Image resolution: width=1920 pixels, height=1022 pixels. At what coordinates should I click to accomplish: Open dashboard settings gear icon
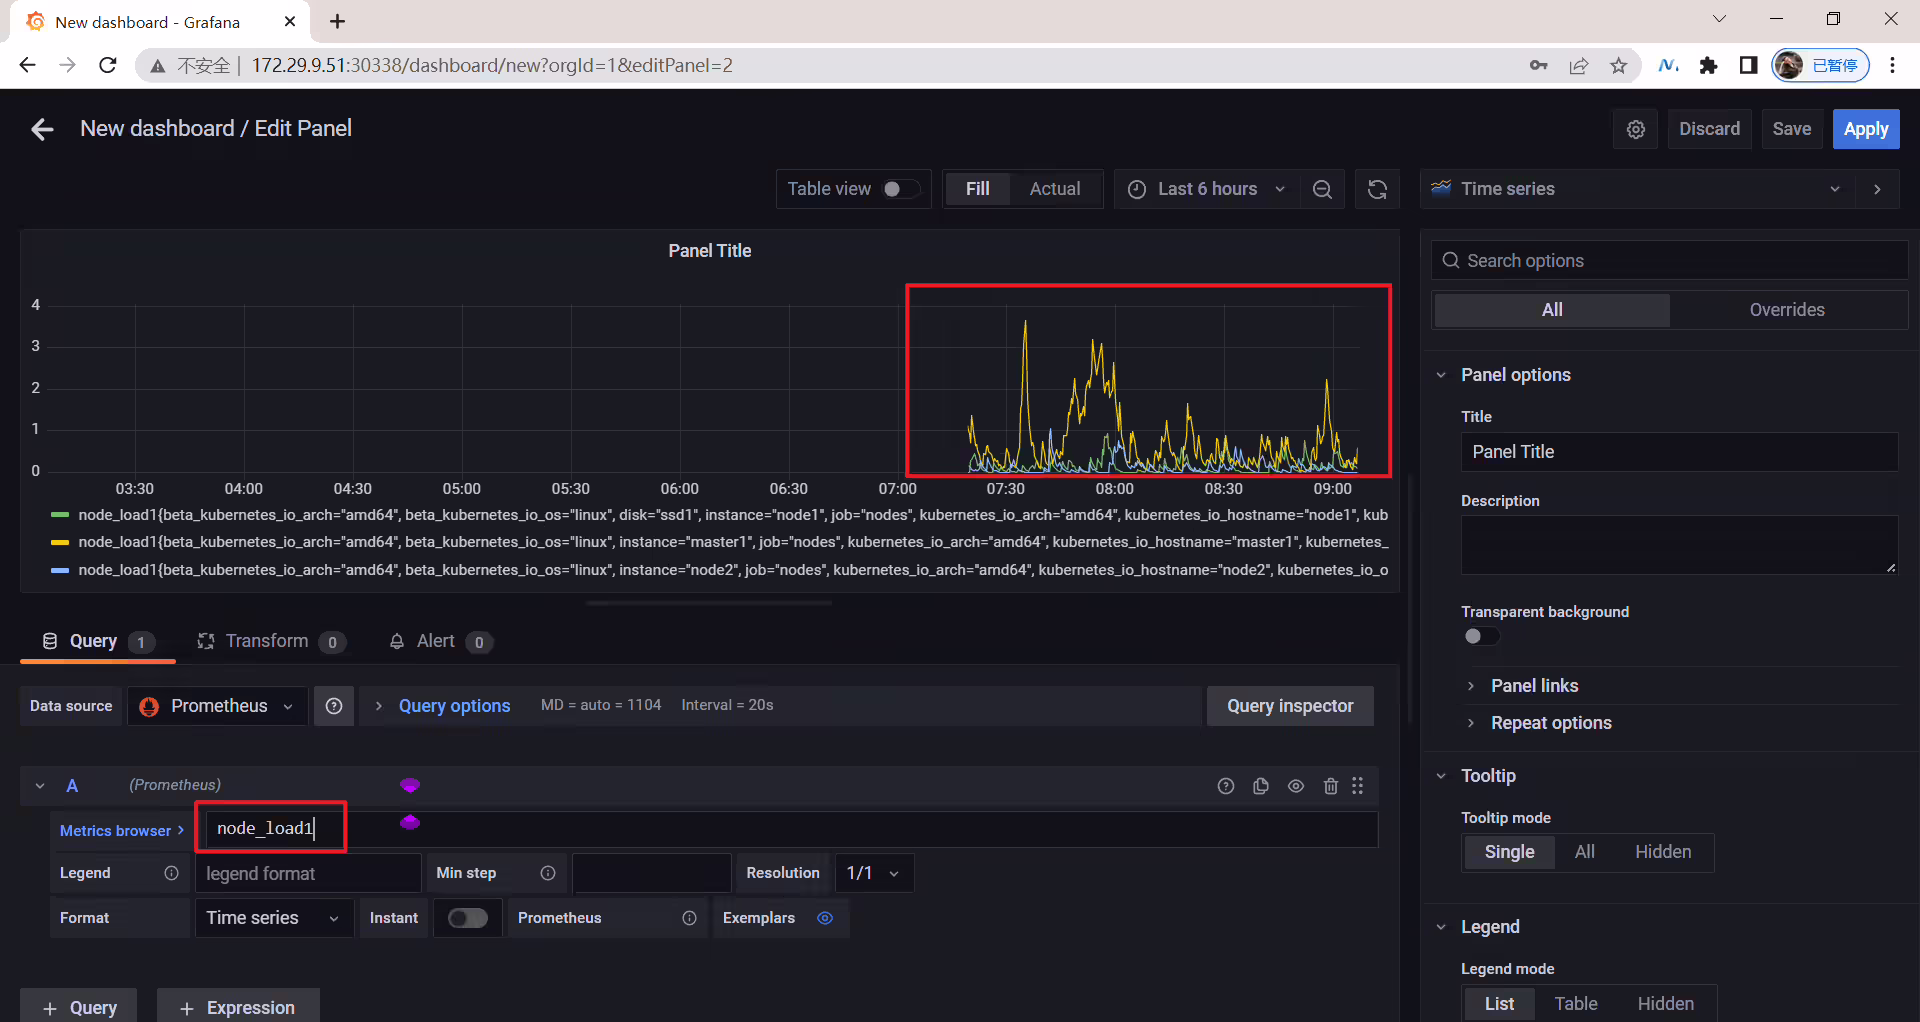click(1636, 129)
